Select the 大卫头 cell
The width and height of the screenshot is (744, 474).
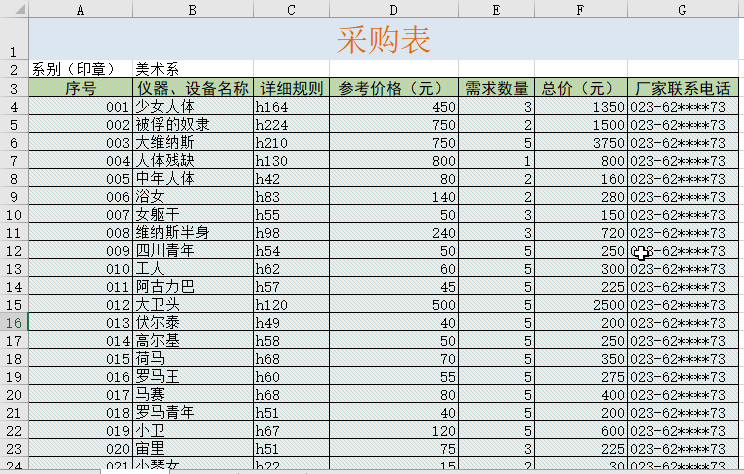[x=192, y=304]
